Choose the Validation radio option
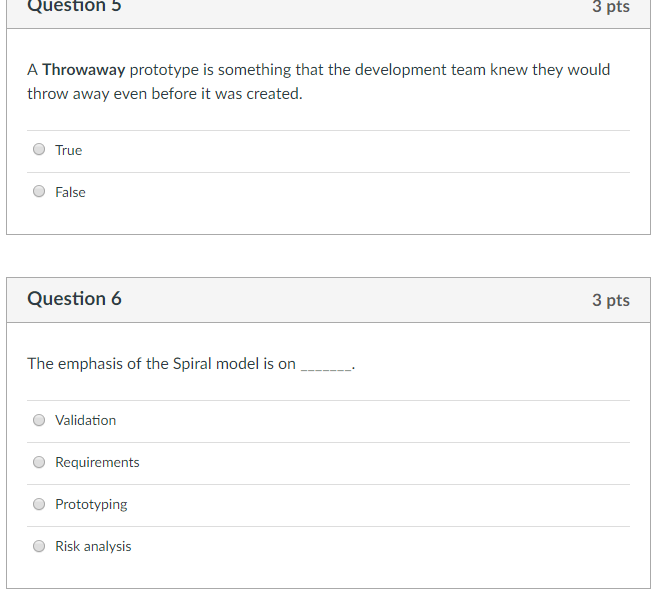Image resolution: width=656 pixels, height=590 pixels. (x=39, y=420)
